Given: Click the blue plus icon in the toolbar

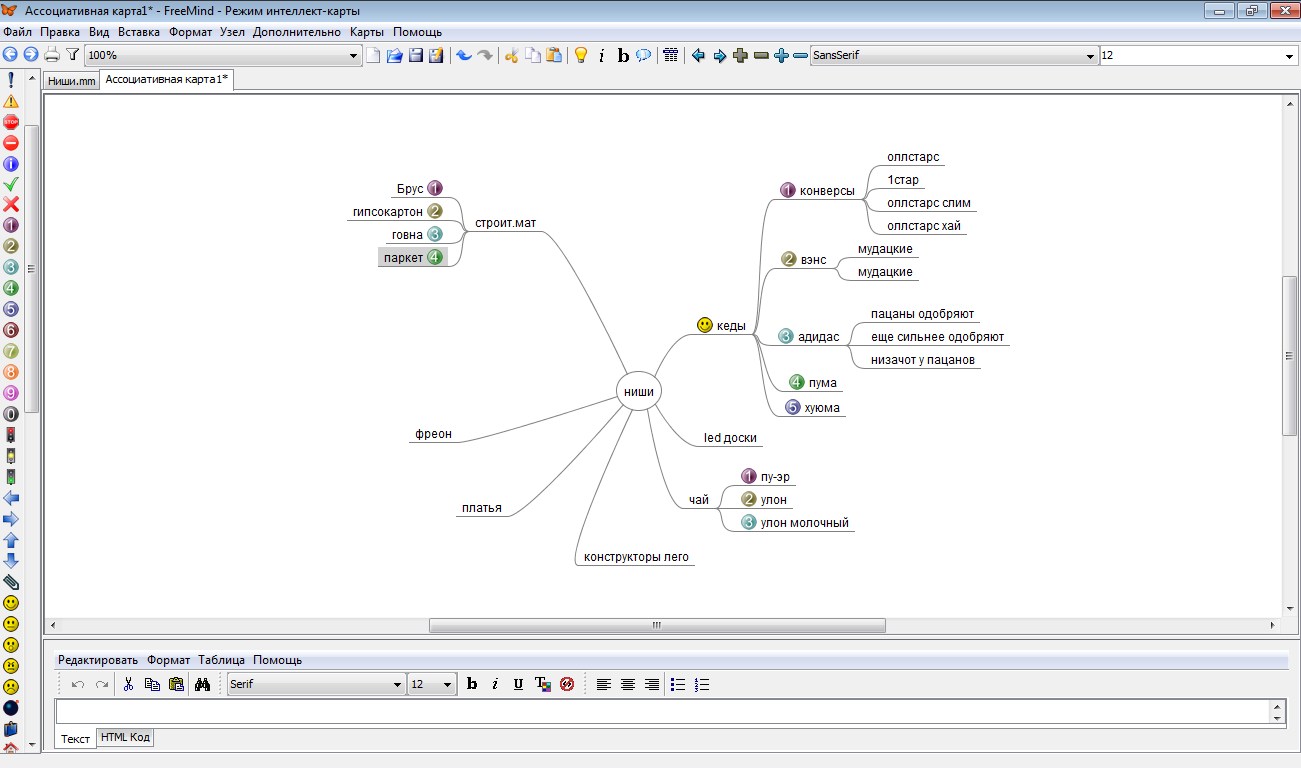Looking at the screenshot, I should coord(781,56).
